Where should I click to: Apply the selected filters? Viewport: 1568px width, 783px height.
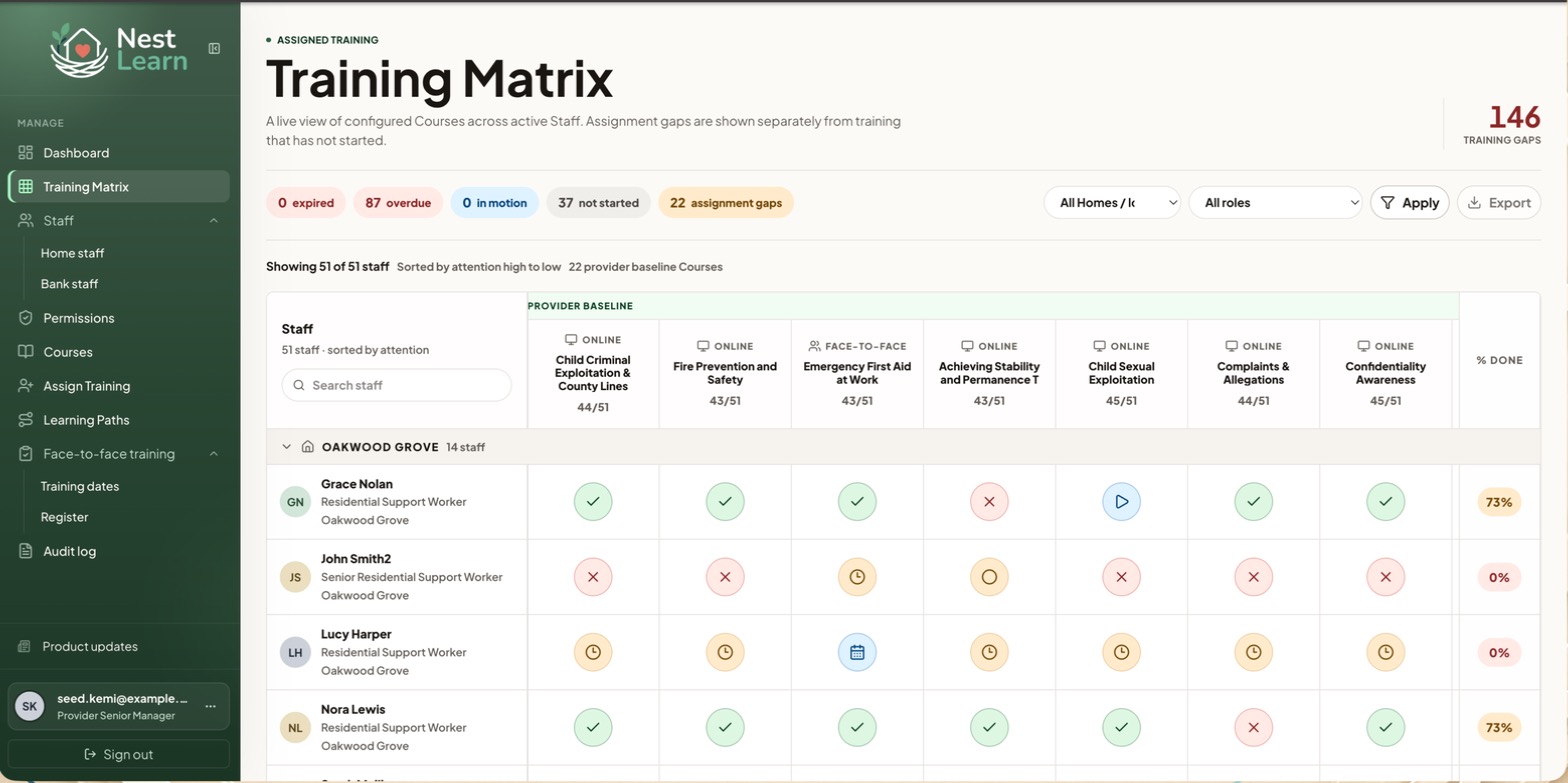click(x=1409, y=203)
